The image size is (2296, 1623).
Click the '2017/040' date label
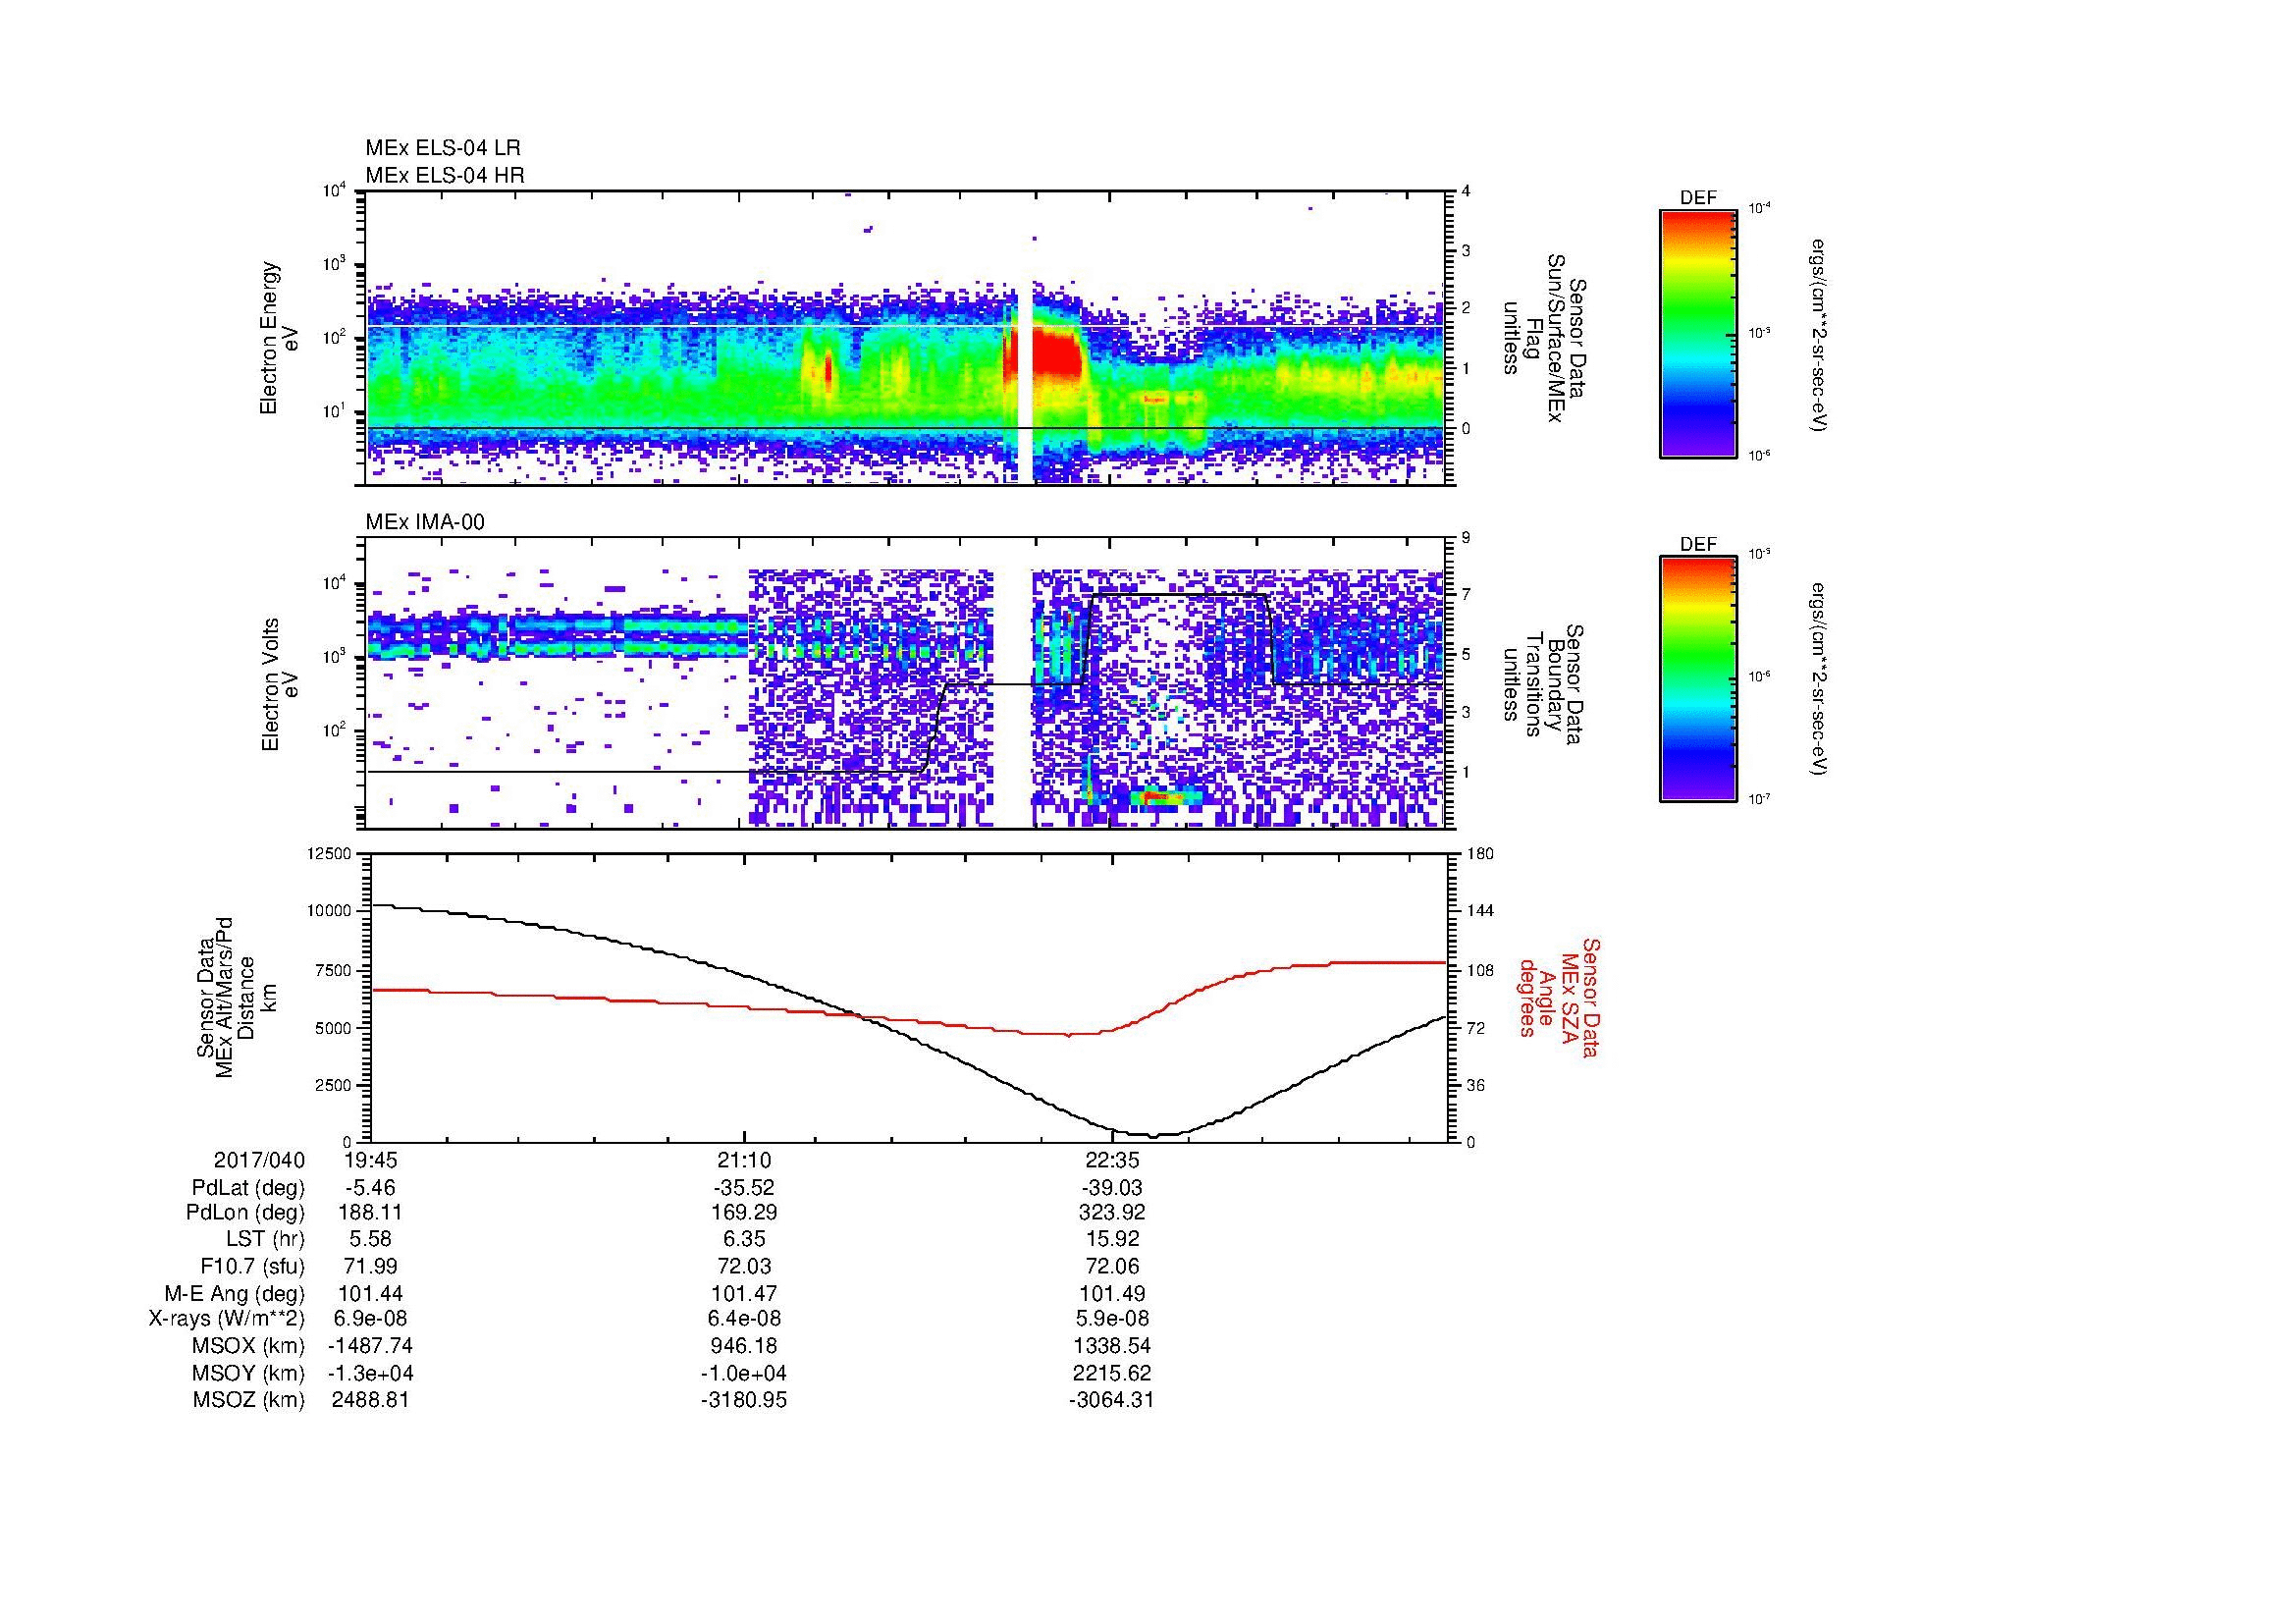pyautogui.click(x=259, y=1161)
